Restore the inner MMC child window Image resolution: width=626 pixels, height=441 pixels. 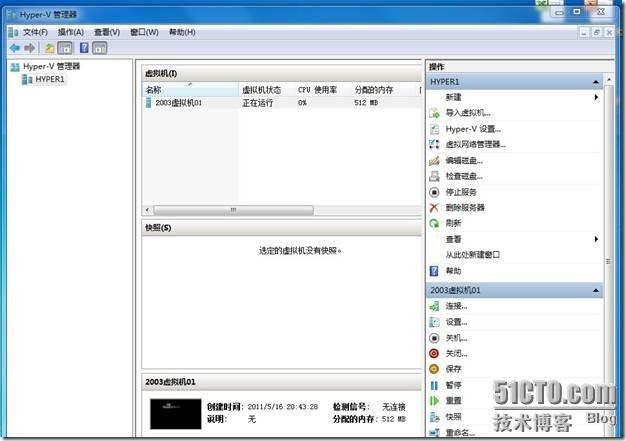[x=596, y=33]
